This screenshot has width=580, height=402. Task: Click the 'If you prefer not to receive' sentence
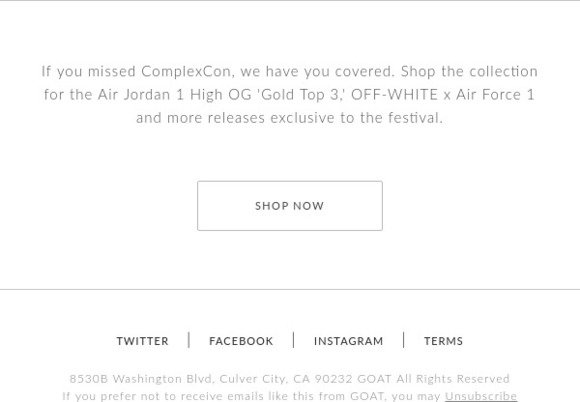tap(252, 396)
